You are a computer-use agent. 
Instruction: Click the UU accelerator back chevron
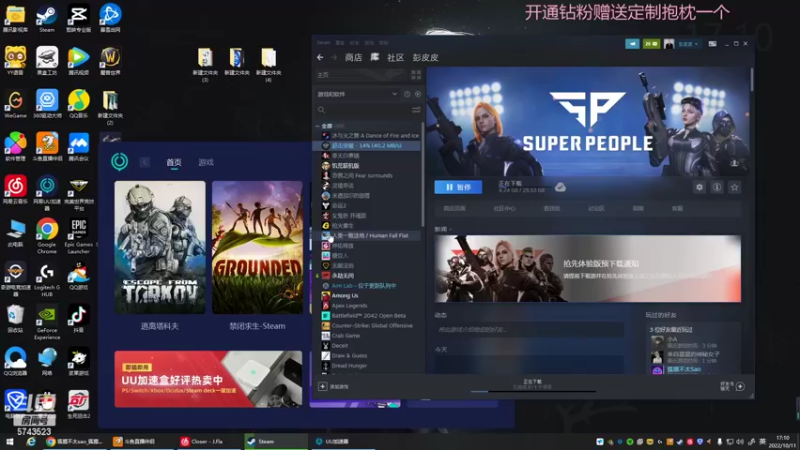coord(145,162)
